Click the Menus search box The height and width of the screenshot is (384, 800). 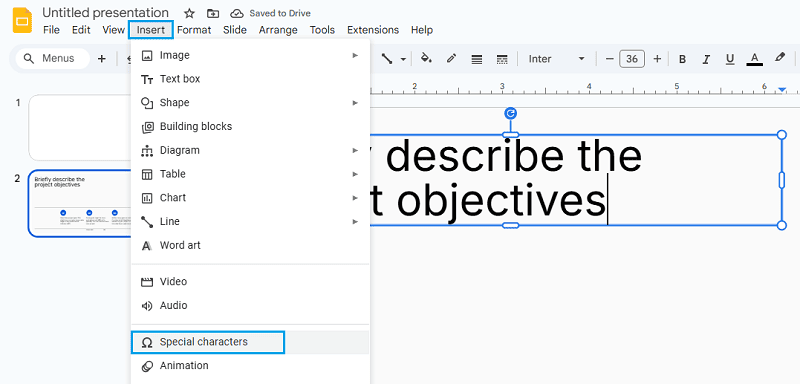point(53,59)
